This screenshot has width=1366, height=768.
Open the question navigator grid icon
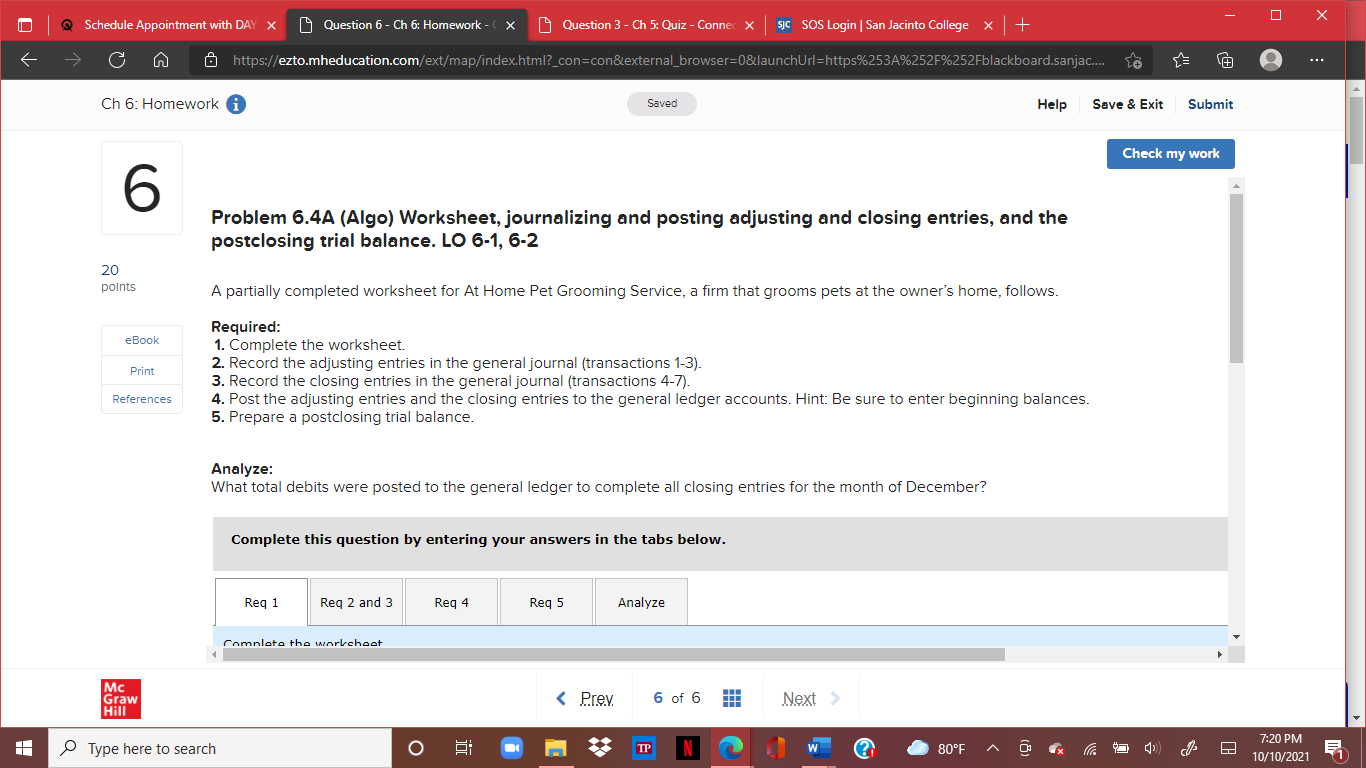click(732, 697)
